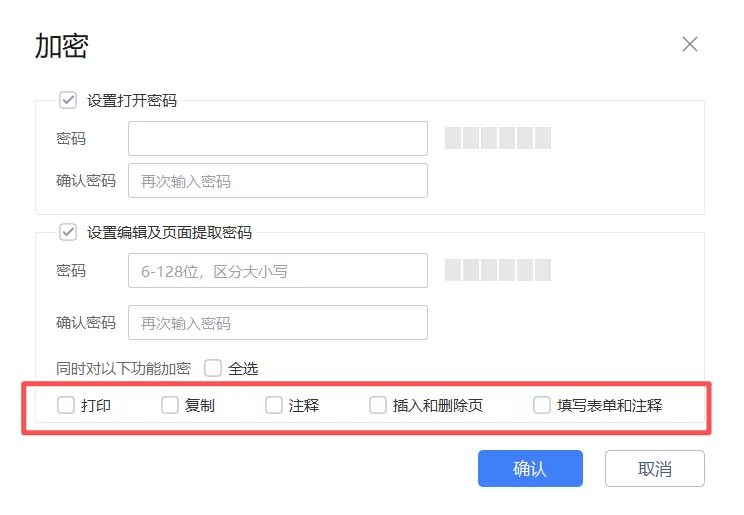Click the 6-128位，区分大小写 password field

click(278, 271)
